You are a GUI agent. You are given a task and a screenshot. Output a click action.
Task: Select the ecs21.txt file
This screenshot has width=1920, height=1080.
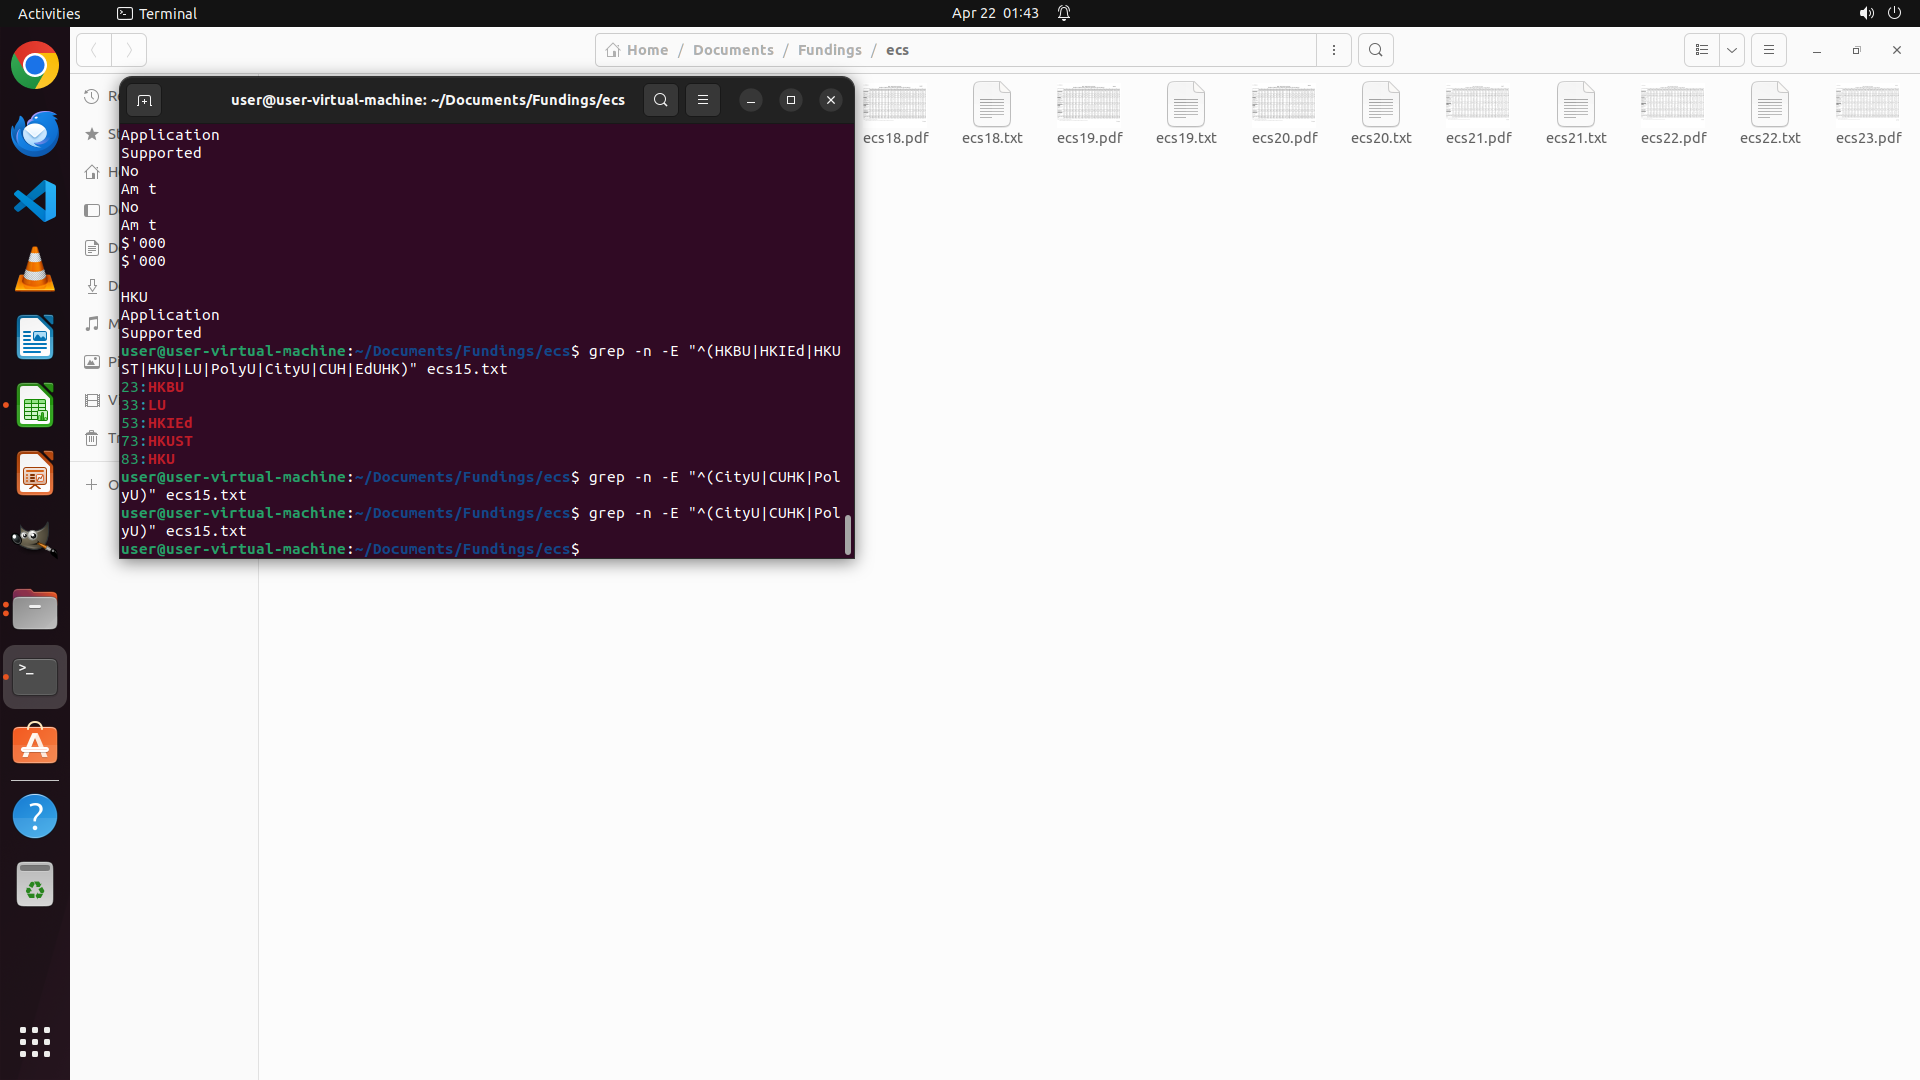1575,114
